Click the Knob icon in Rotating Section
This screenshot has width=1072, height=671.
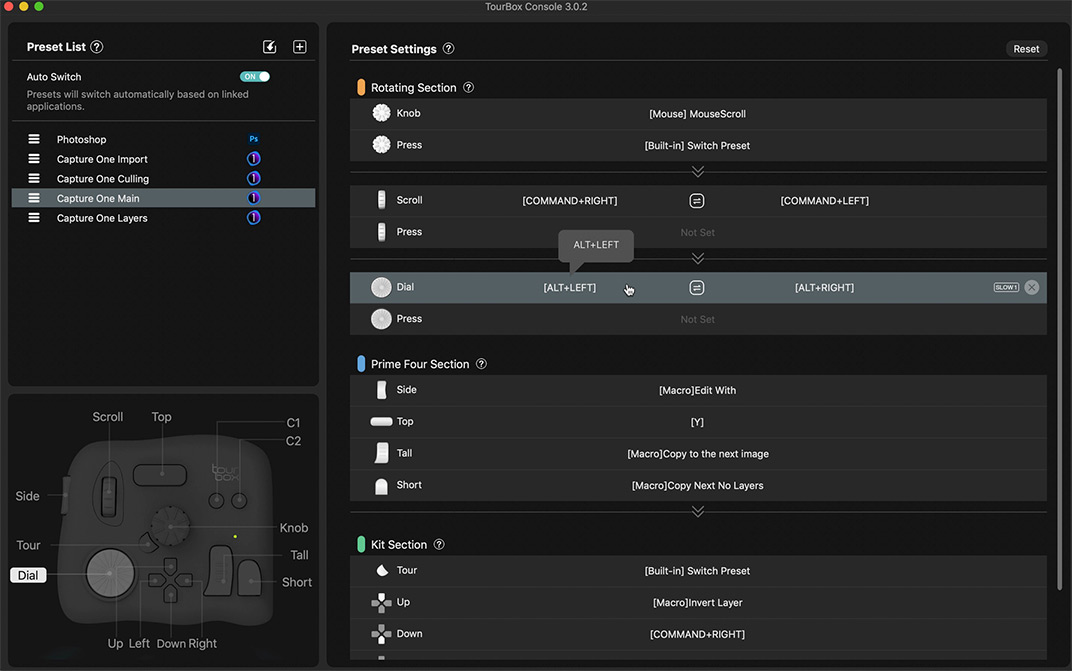click(381, 113)
